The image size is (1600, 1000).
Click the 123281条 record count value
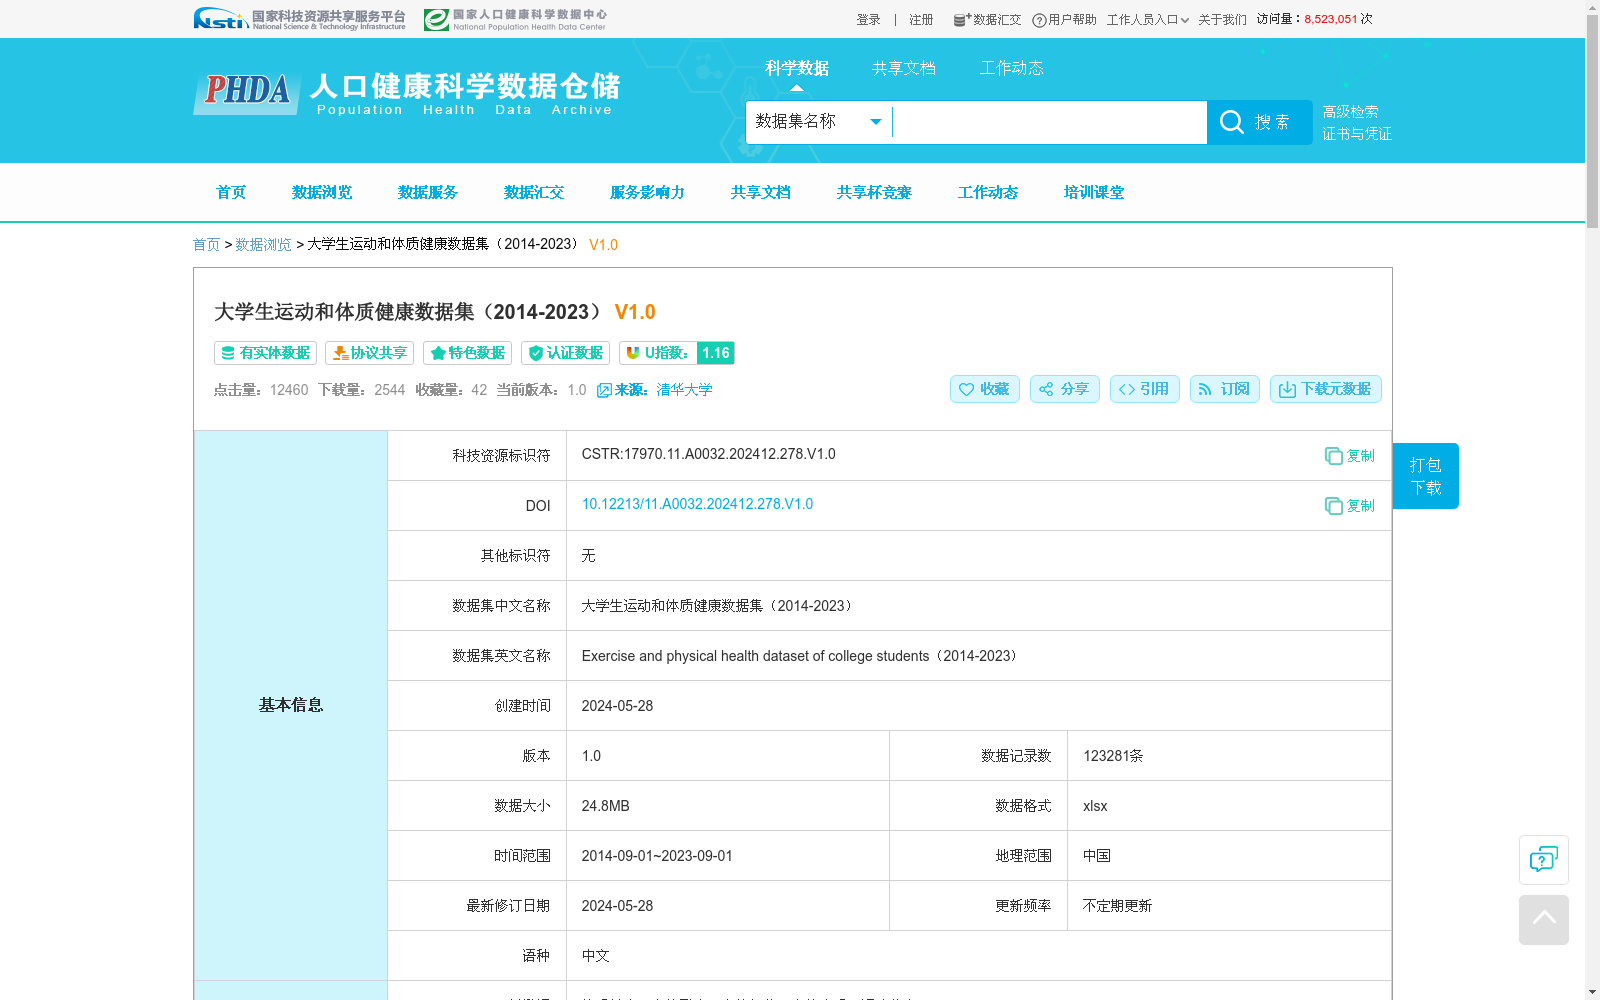[x=1113, y=756]
